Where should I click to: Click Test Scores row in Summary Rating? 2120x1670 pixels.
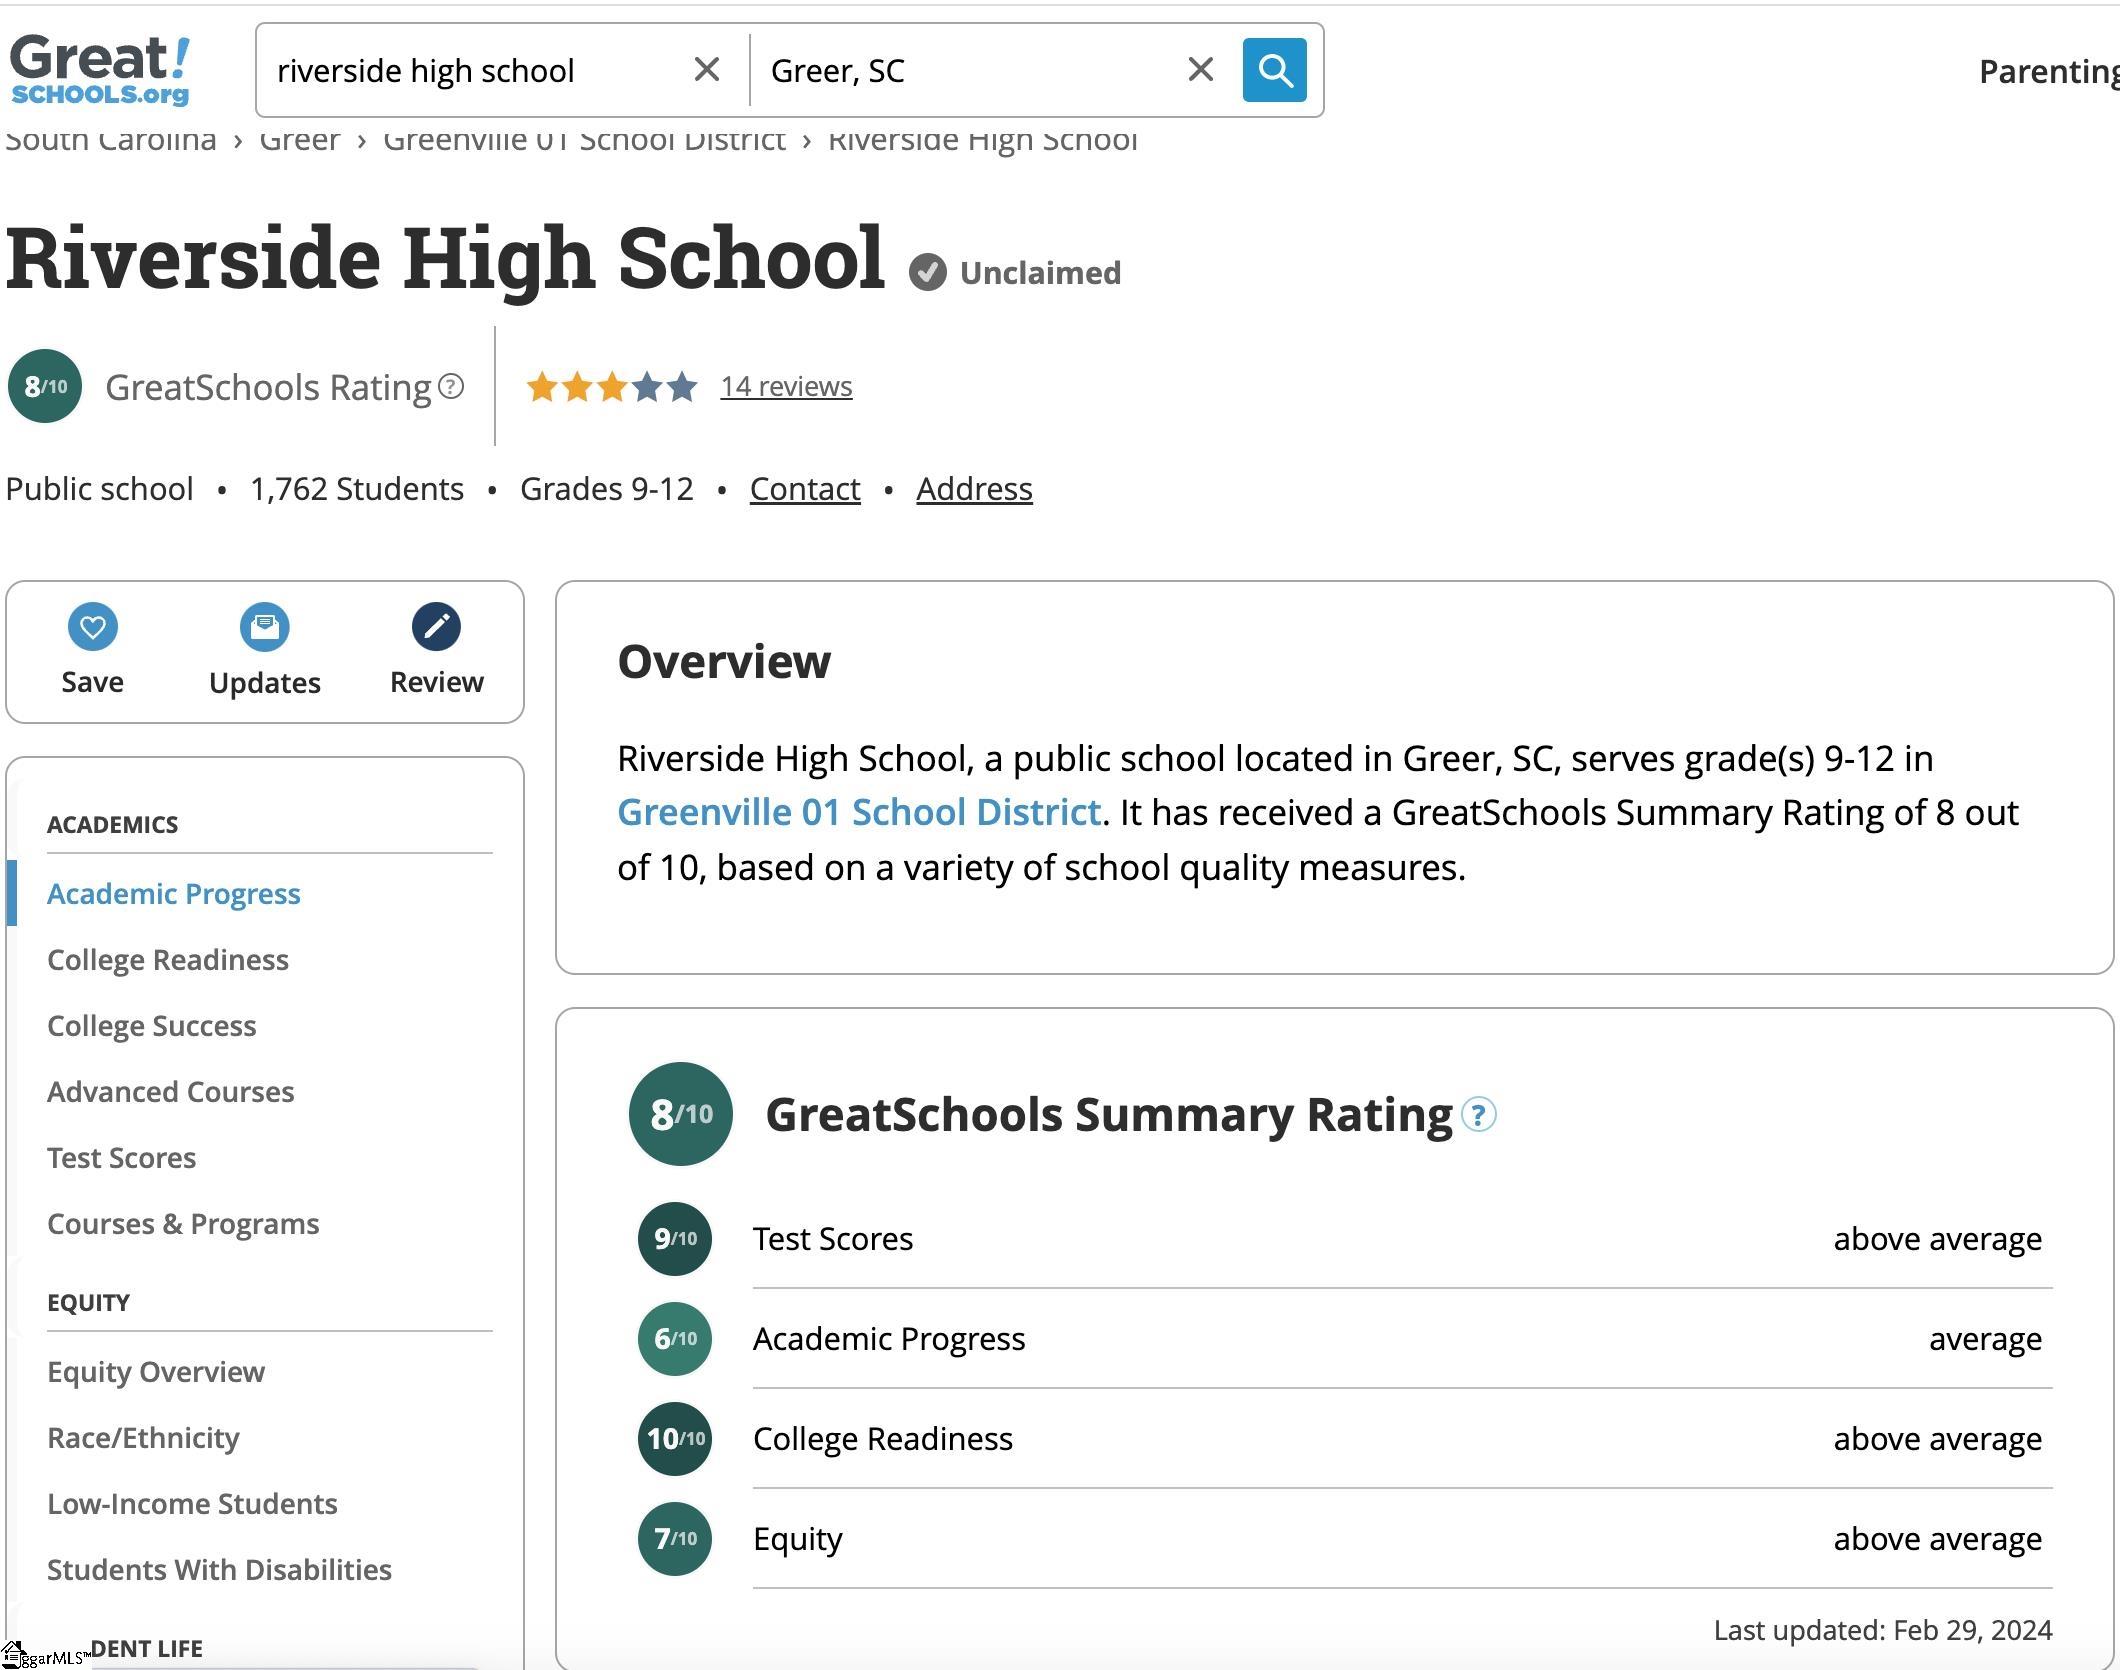(1345, 1239)
